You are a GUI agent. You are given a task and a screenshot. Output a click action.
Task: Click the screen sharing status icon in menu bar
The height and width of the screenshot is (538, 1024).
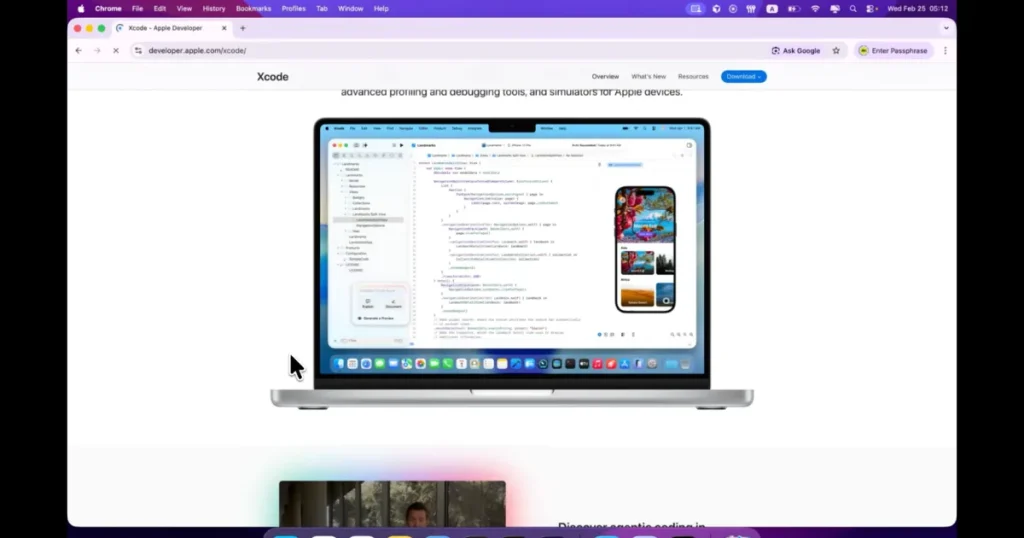click(696, 8)
